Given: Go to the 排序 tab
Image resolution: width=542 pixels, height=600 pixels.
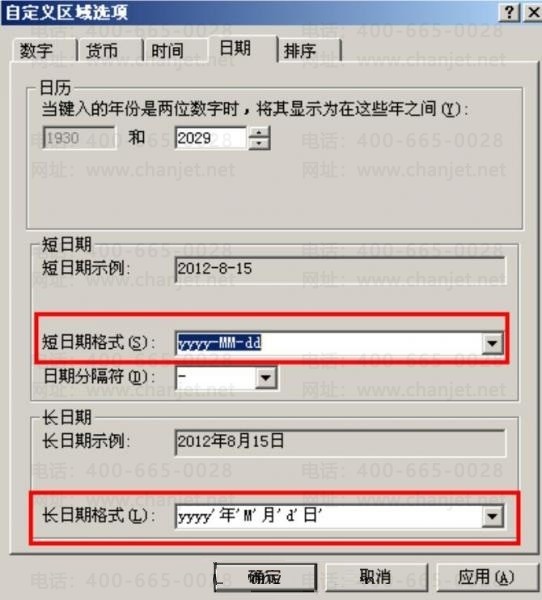Looking at the screenshot, I should click(309, 51).
